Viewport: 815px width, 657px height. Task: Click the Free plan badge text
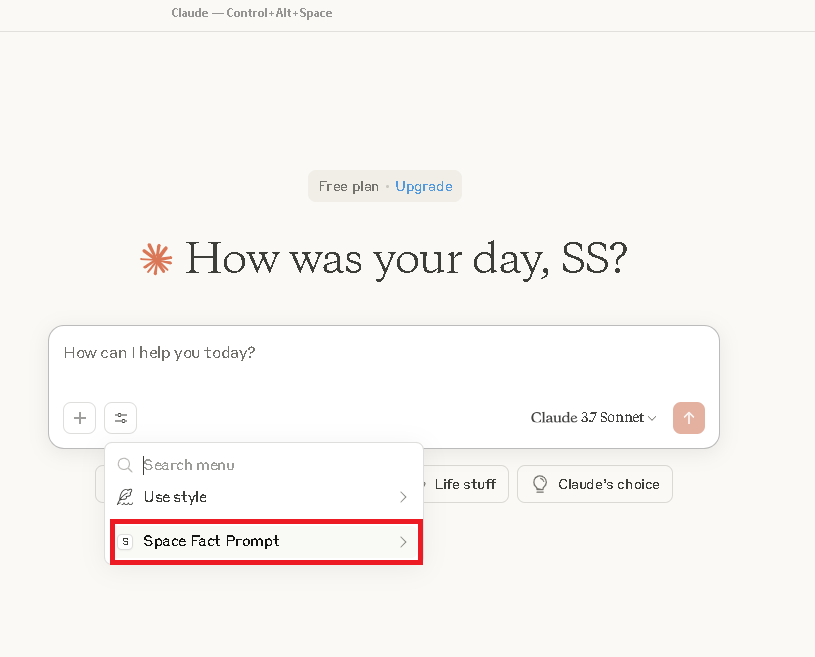348,187
